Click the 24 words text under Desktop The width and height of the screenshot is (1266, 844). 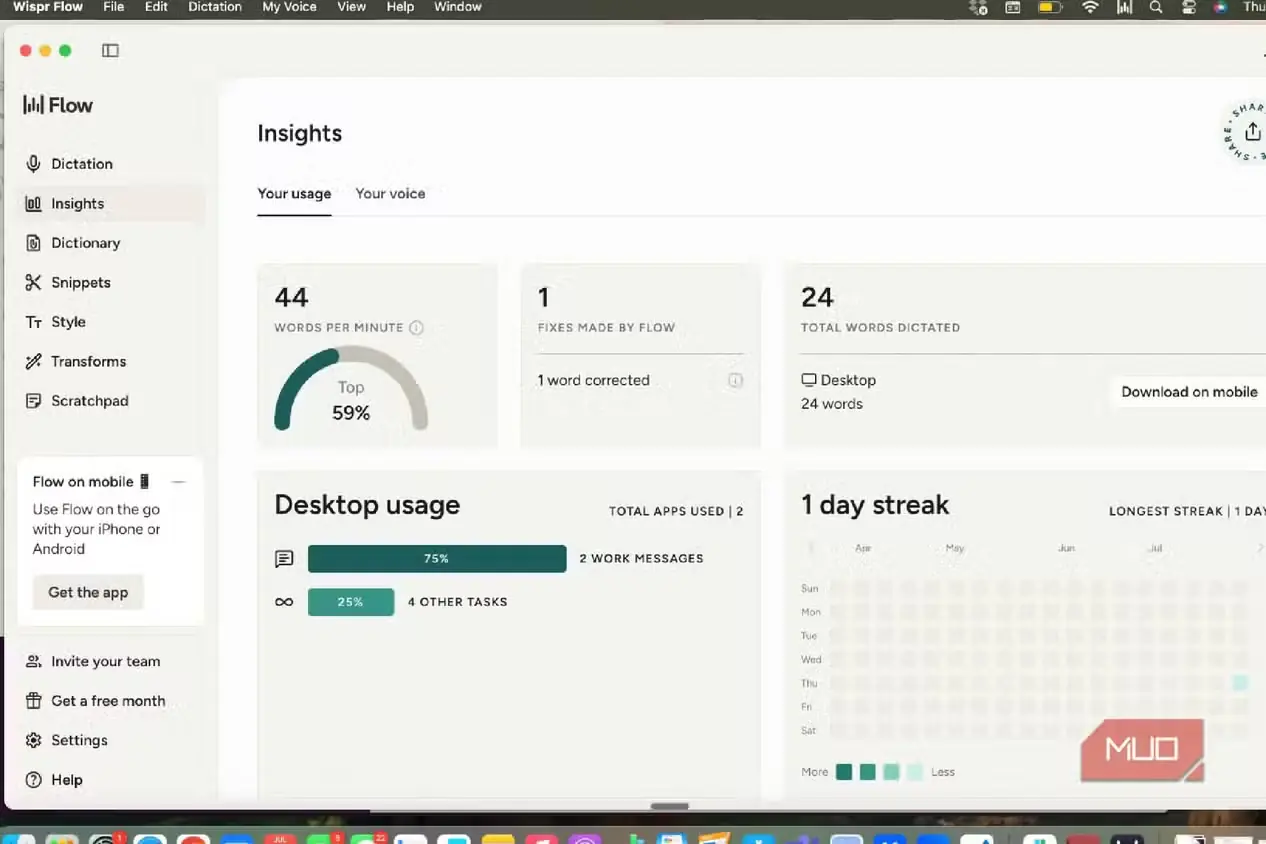tap(832, 404)
